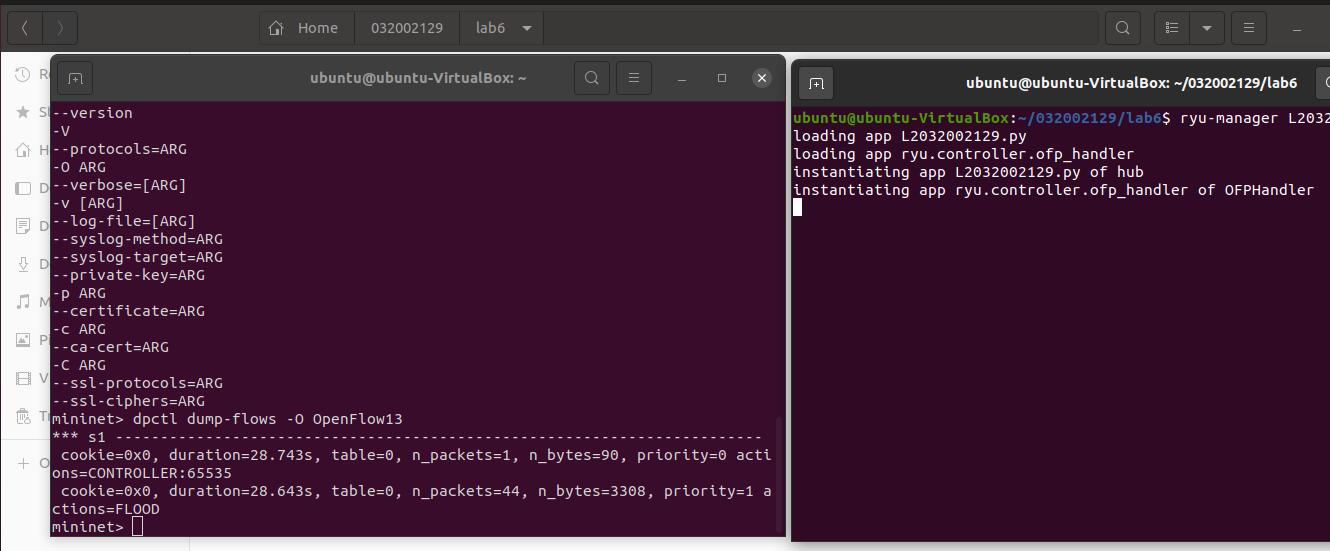
Task: Open the file manager hamburger menu
Action: 1249,28
